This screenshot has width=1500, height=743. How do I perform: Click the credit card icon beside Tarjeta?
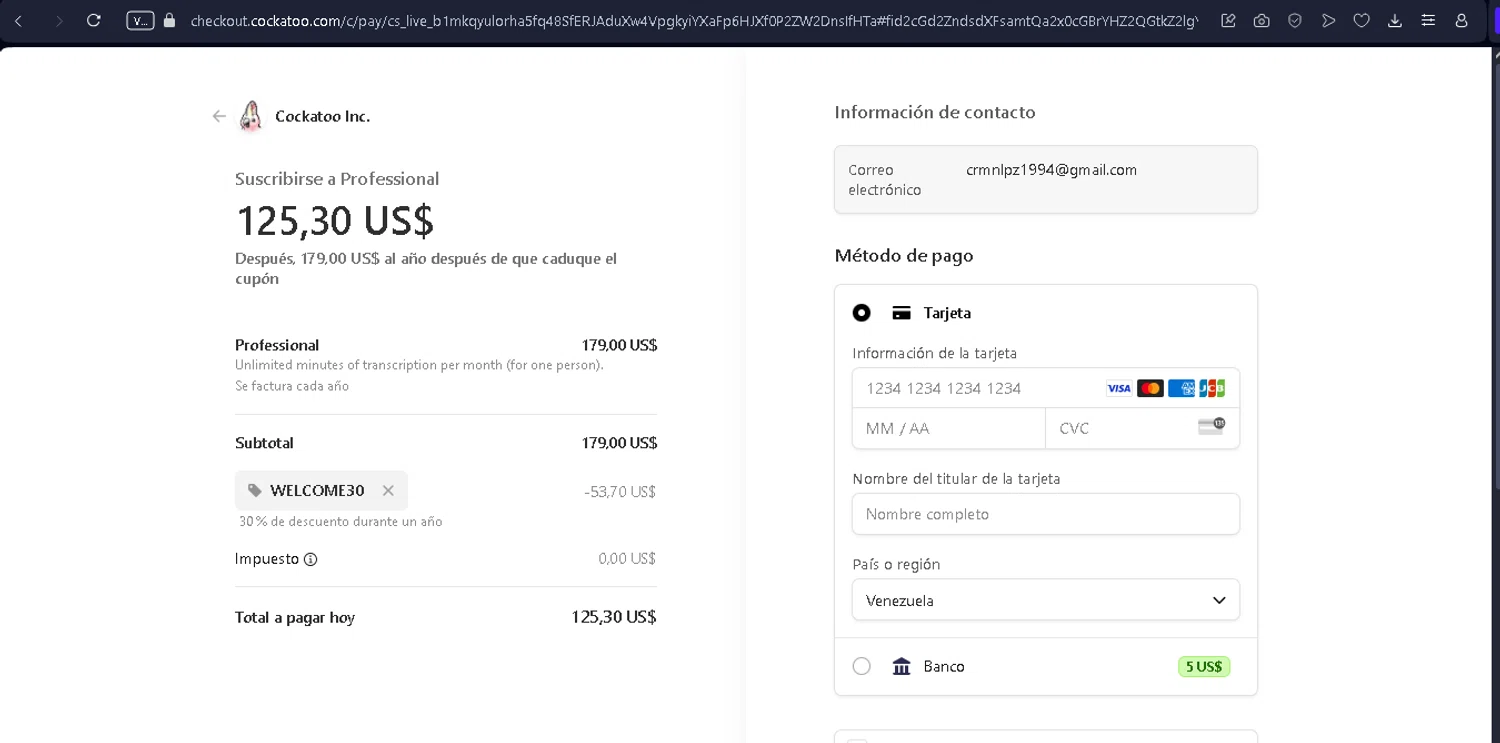point(901,313)
